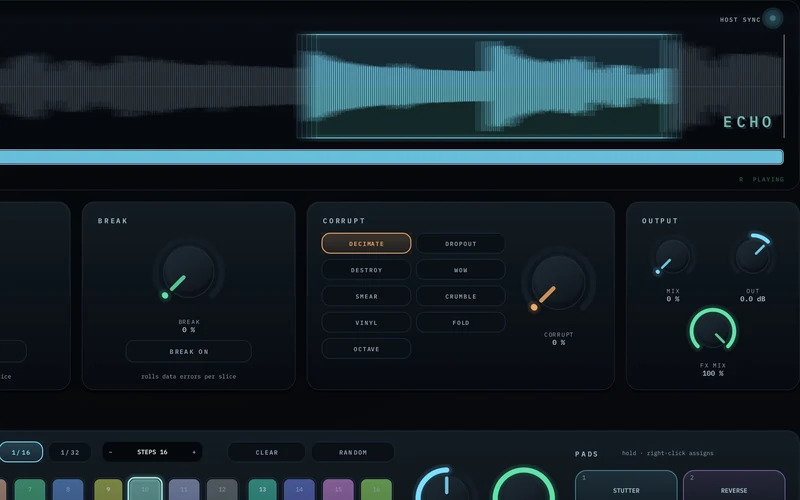
Task: Toggle sequencer step 16
Action: point(376,489)
